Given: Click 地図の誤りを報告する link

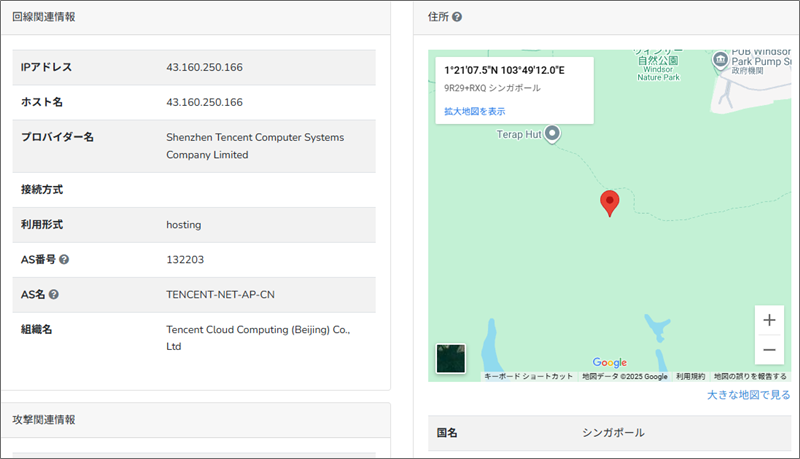Looking at the screenshot, I should 750,376.
